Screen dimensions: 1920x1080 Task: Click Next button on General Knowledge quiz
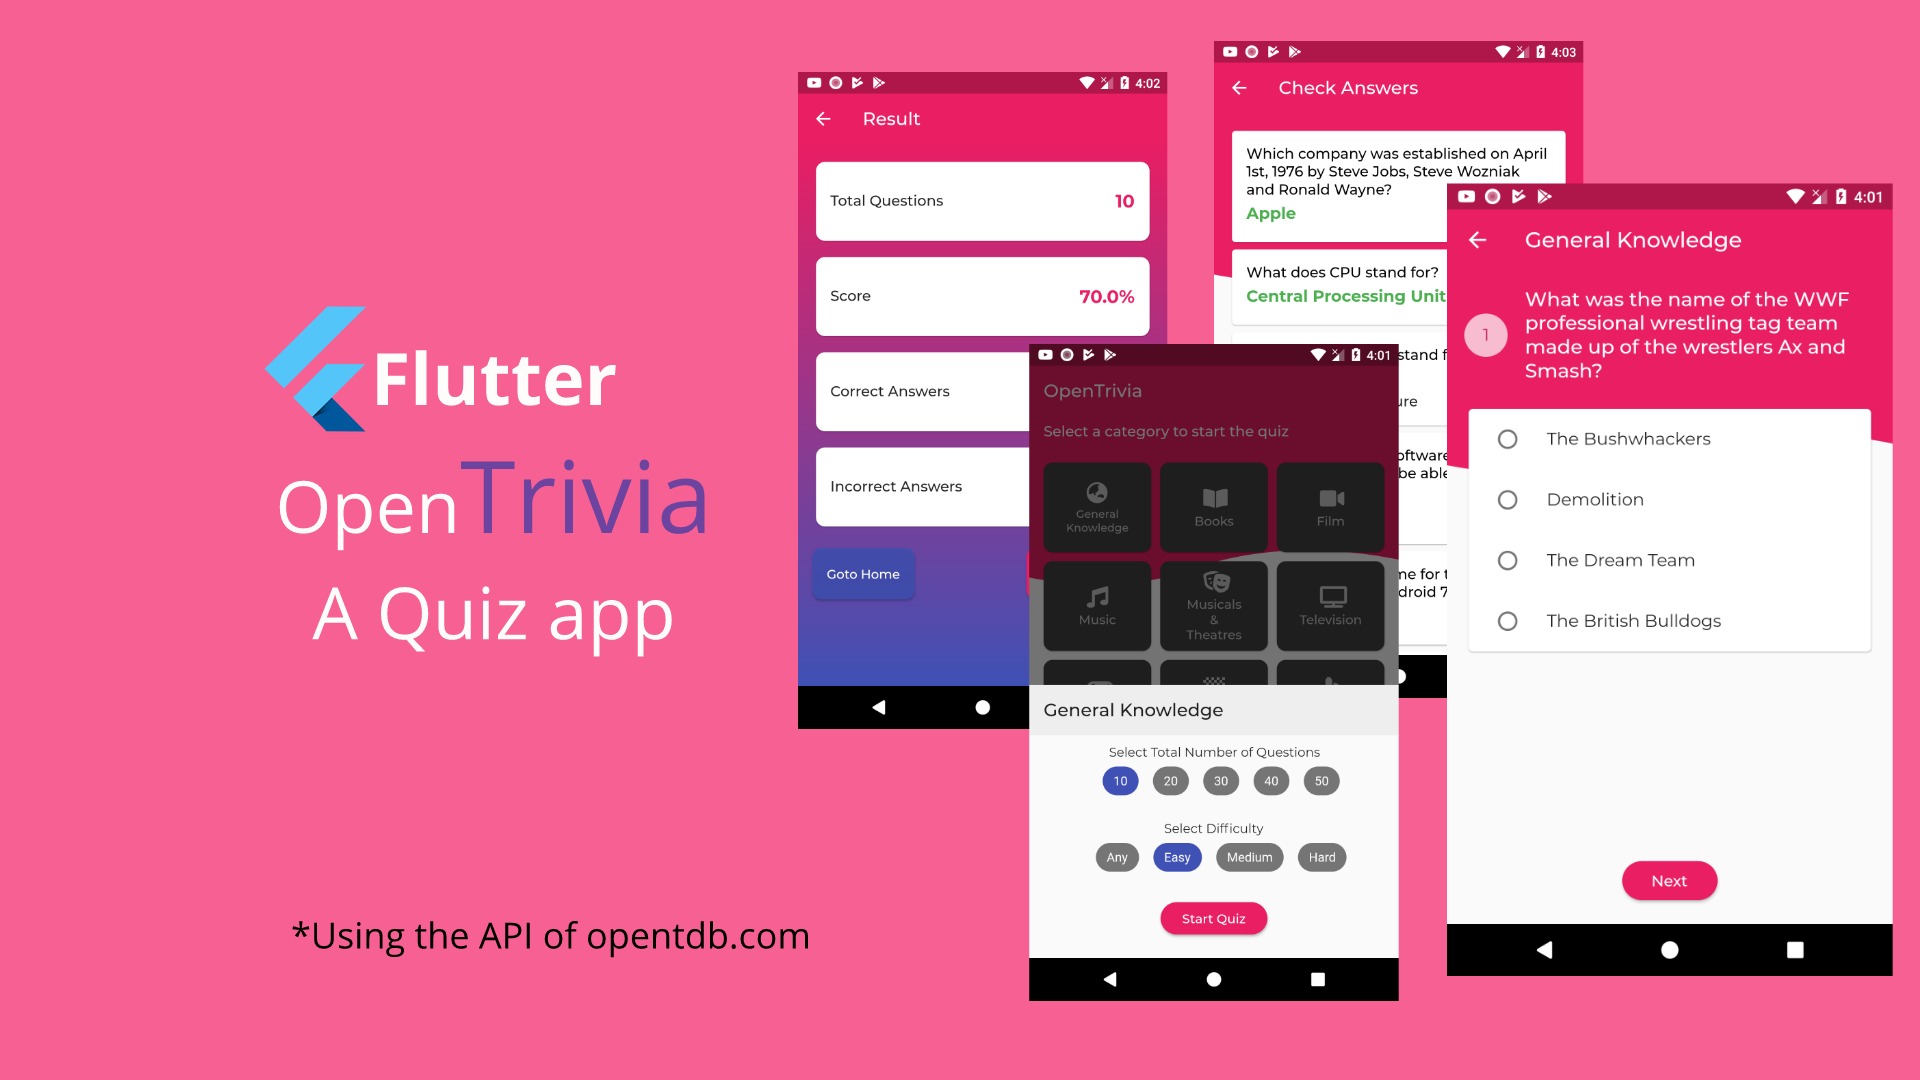(1668, 880)
